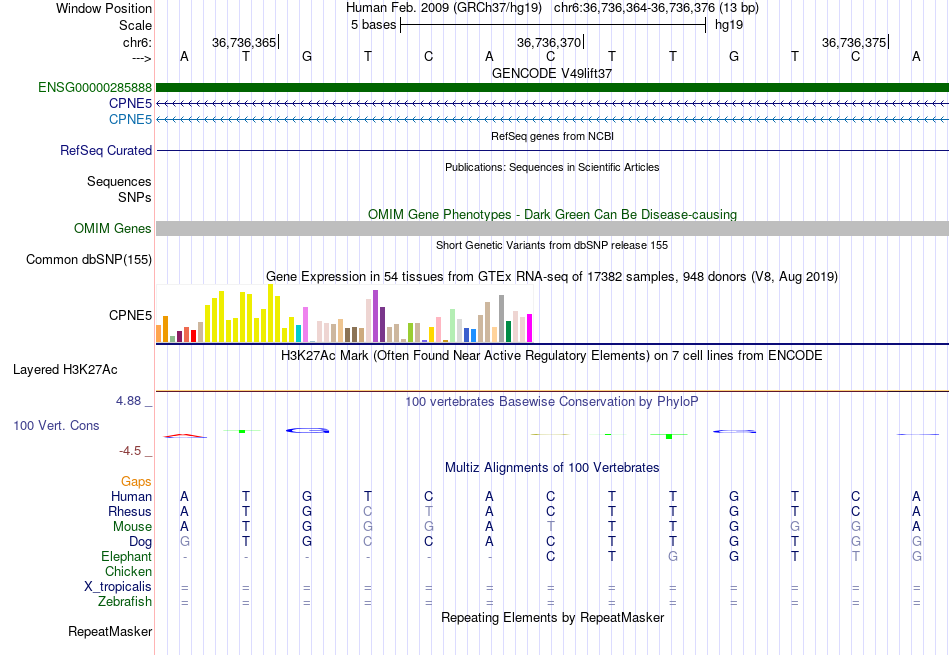950x655 pixels.
Task: Click the RepeatMasker track label
Action: tap(110, 631)
